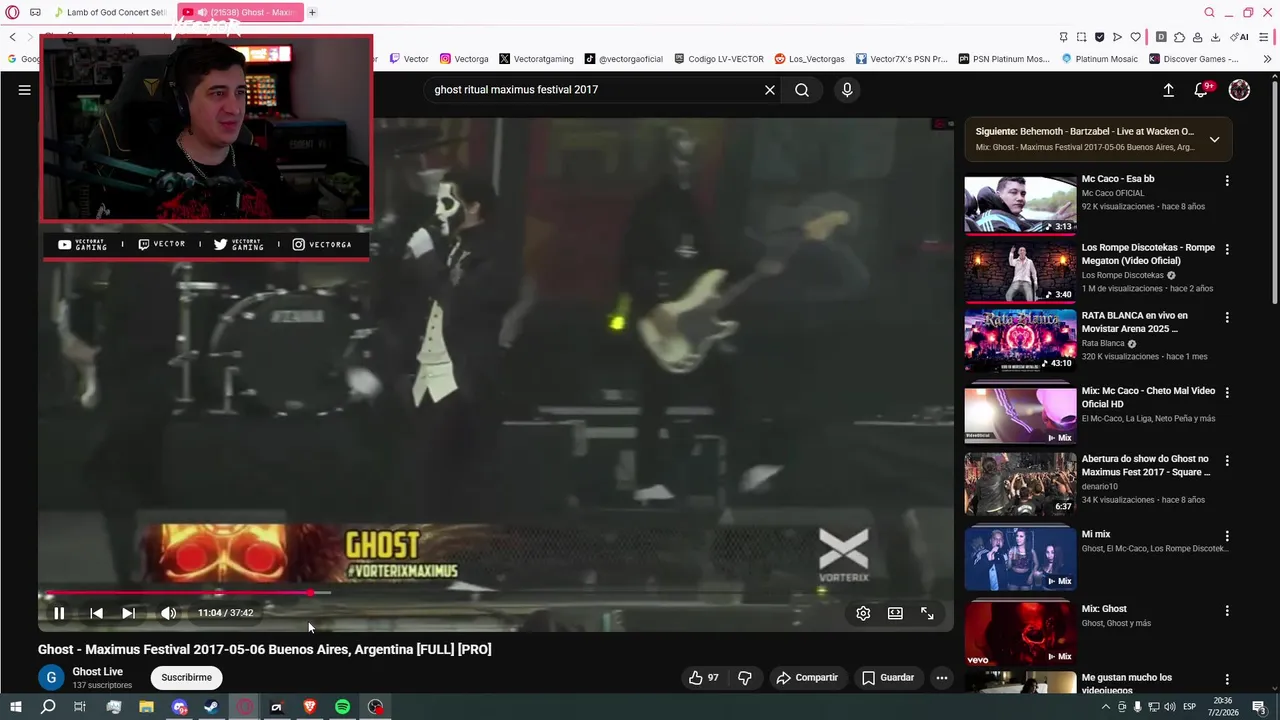Open the 'Mc Caco - Esa bb' thumbnail
Screen dimensions: 1280x720
pos(1020,204)
